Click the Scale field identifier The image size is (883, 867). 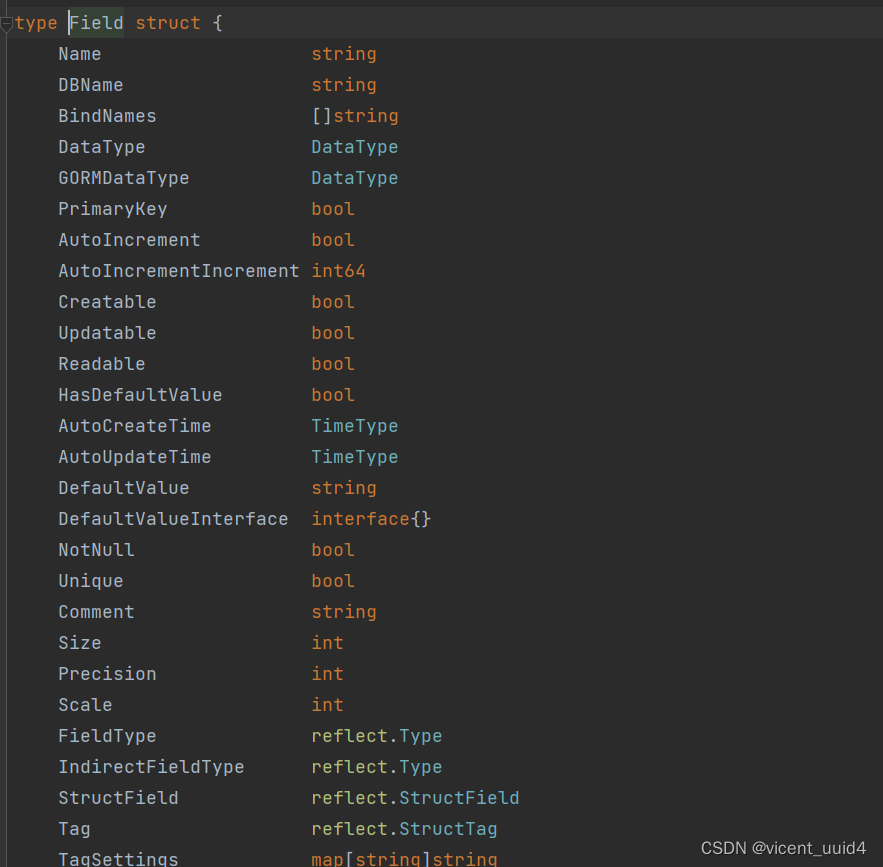point(86,704)
